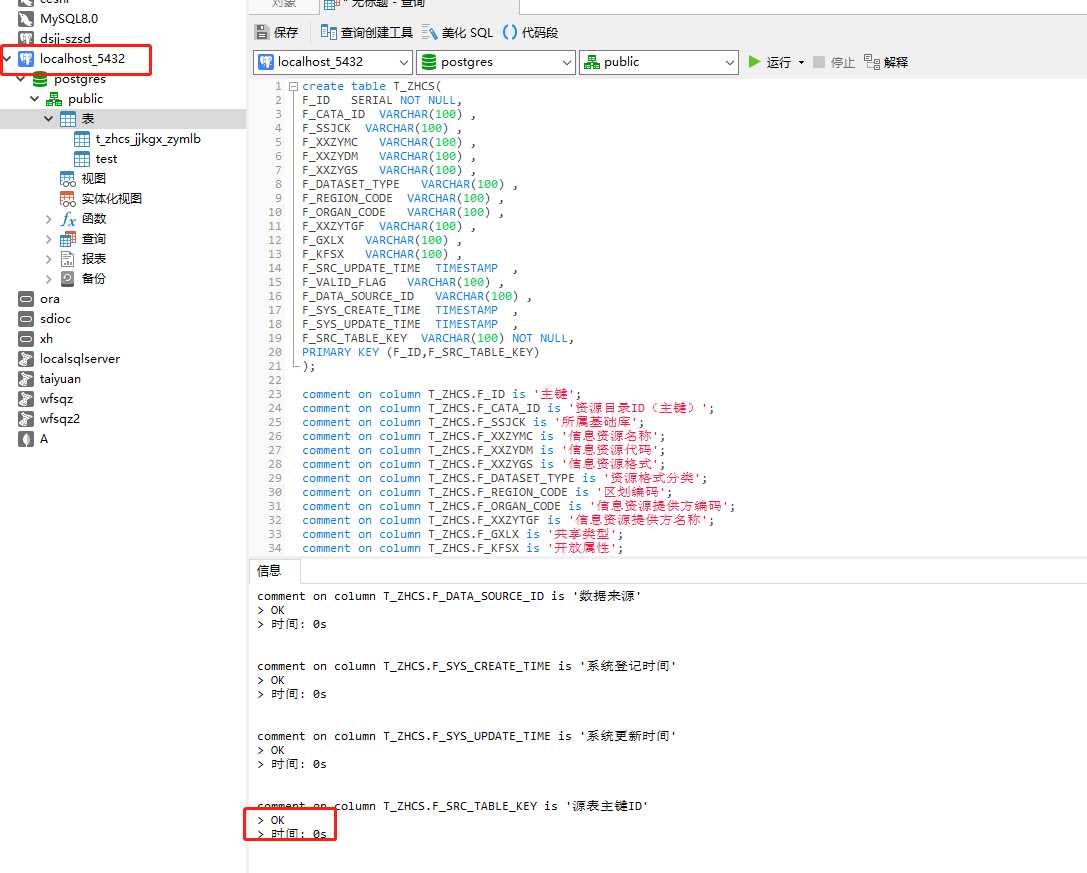
Task: Click the wfsqz connection icon
Action: [26, 399]
